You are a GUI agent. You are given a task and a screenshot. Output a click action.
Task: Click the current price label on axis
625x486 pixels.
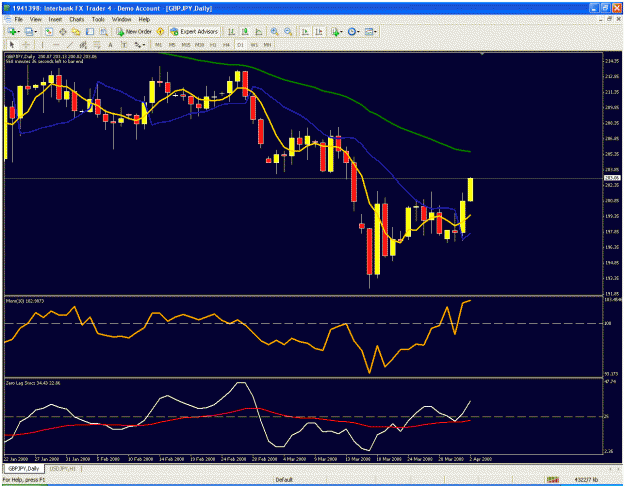coord(612,178)
